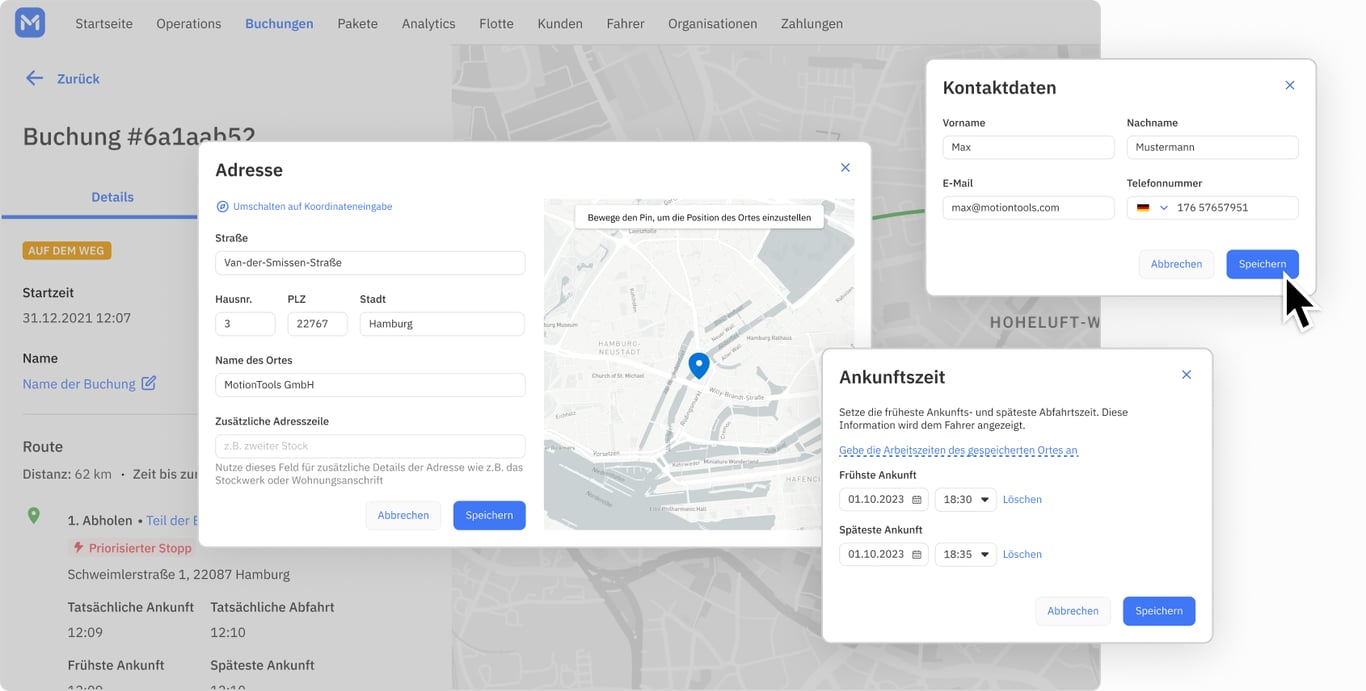Image resolution: width=1366 pixels, height=691 pixels.
Task: Open Analytics in the navigation bar
Action: (x=428, y=23)
